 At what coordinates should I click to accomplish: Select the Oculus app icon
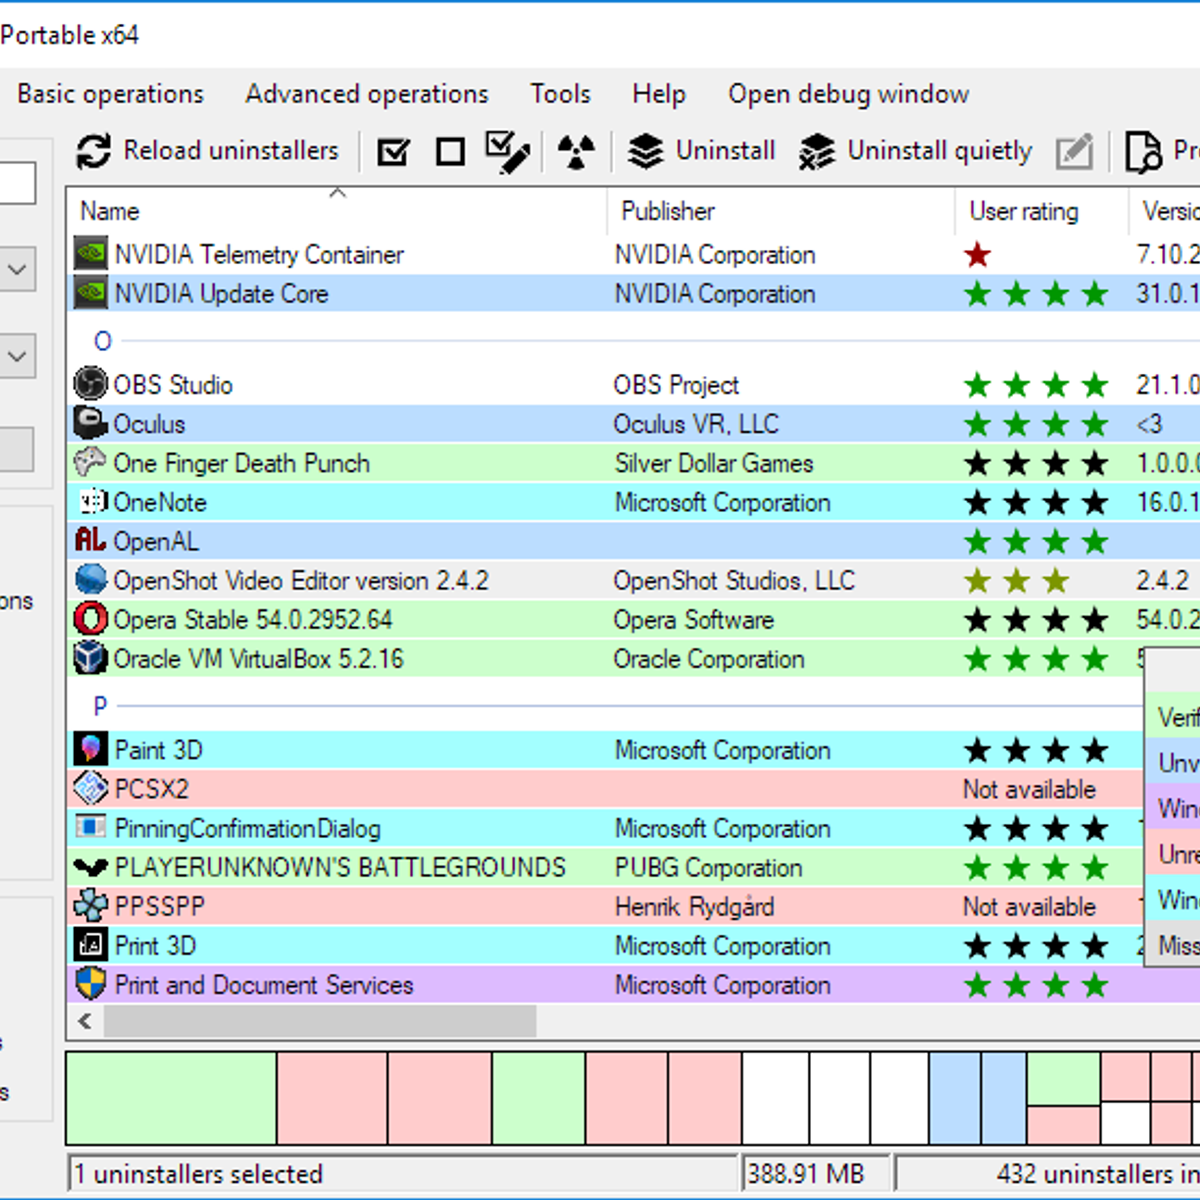[x=91, y=423]
